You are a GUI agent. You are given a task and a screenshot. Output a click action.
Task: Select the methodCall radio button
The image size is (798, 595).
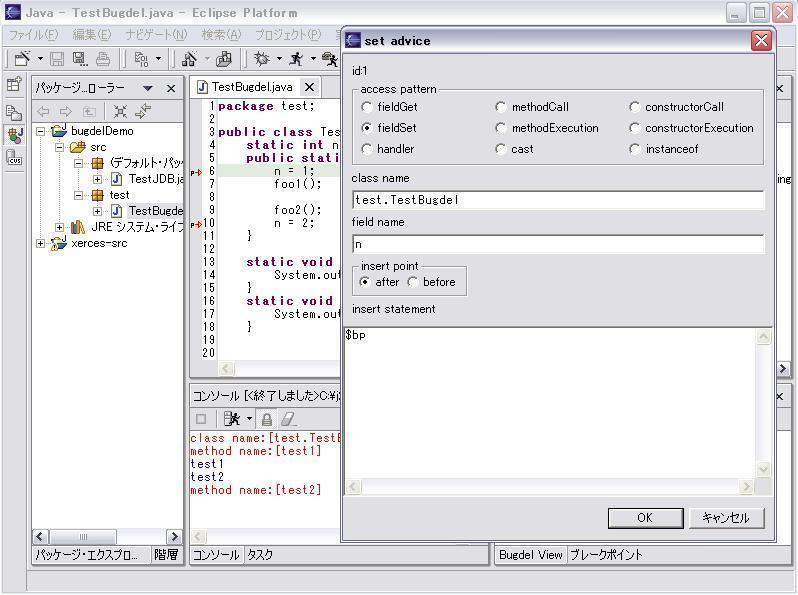click(x=501, y=107)
